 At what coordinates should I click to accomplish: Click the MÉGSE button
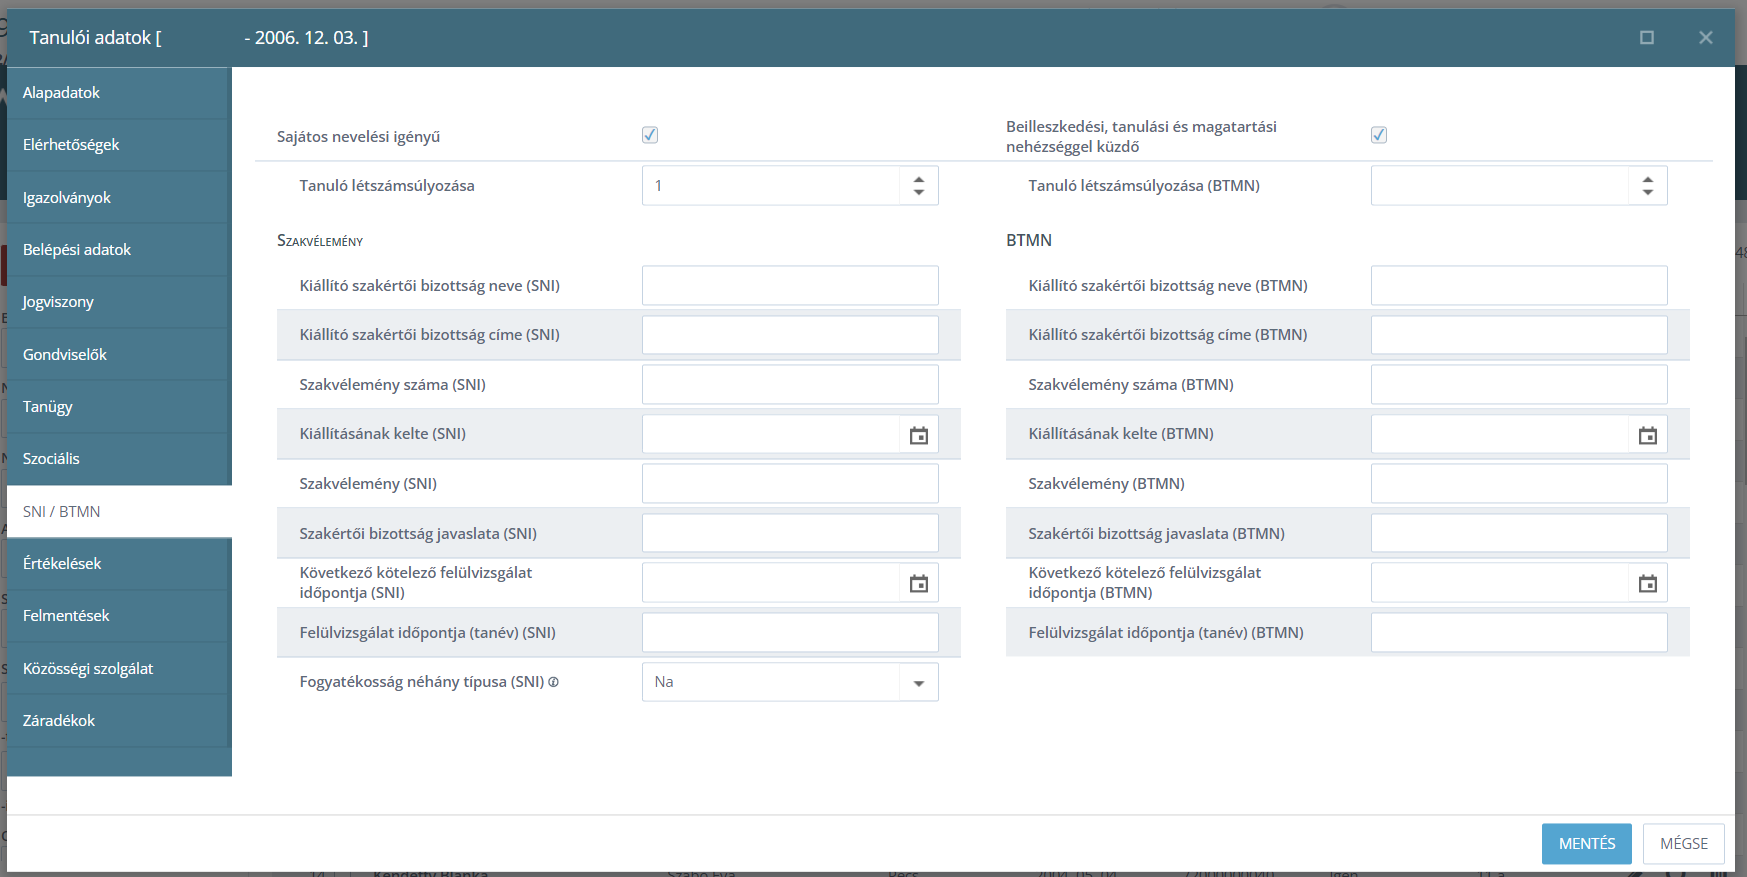click(x=1684, y=844)
